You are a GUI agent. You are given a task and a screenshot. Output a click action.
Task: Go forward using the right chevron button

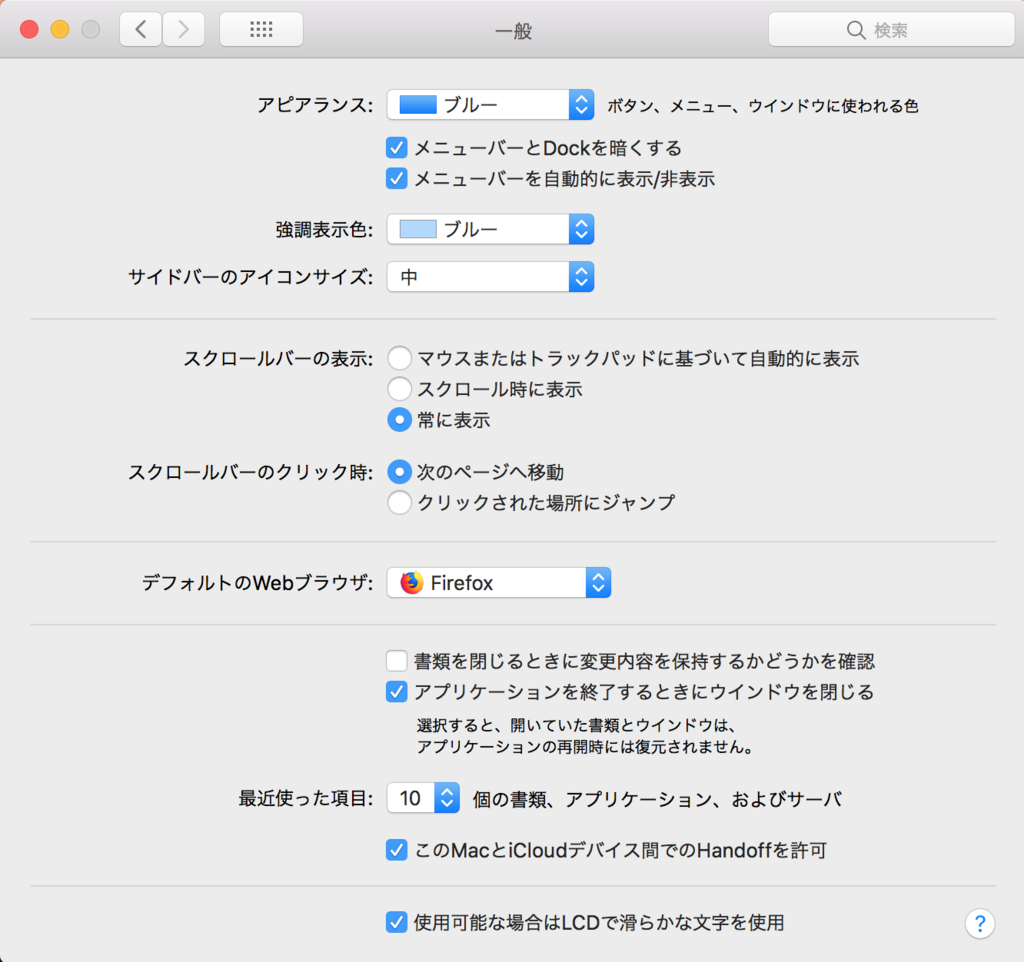pyautogui.click(x=184, y=29)
